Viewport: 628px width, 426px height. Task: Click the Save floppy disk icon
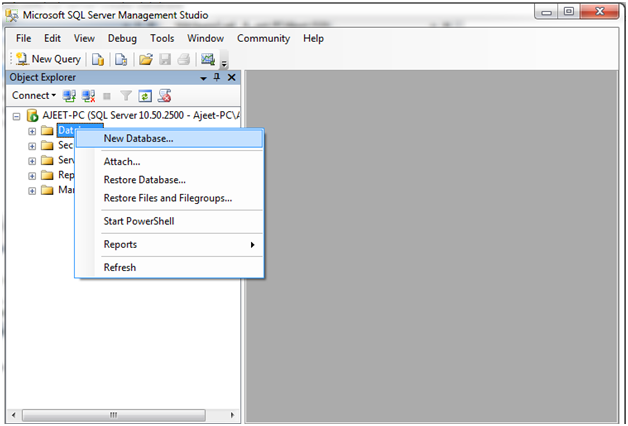pyautogui.click(x=165, y=59)
